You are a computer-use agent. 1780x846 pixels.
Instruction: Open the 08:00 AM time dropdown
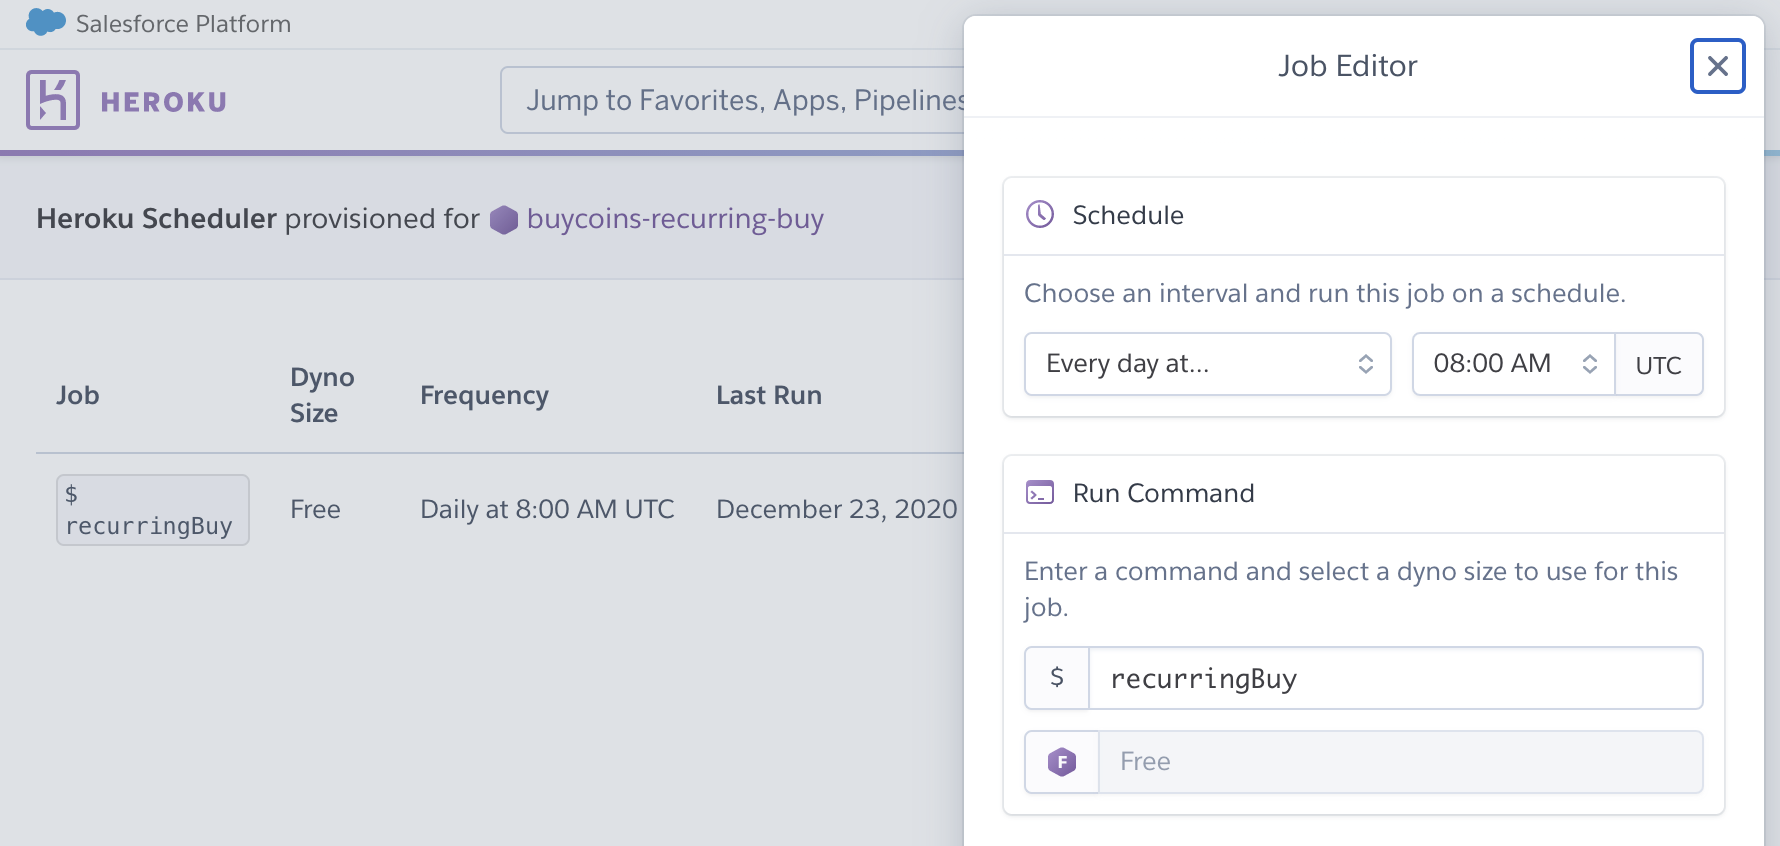pos(1513,364)
